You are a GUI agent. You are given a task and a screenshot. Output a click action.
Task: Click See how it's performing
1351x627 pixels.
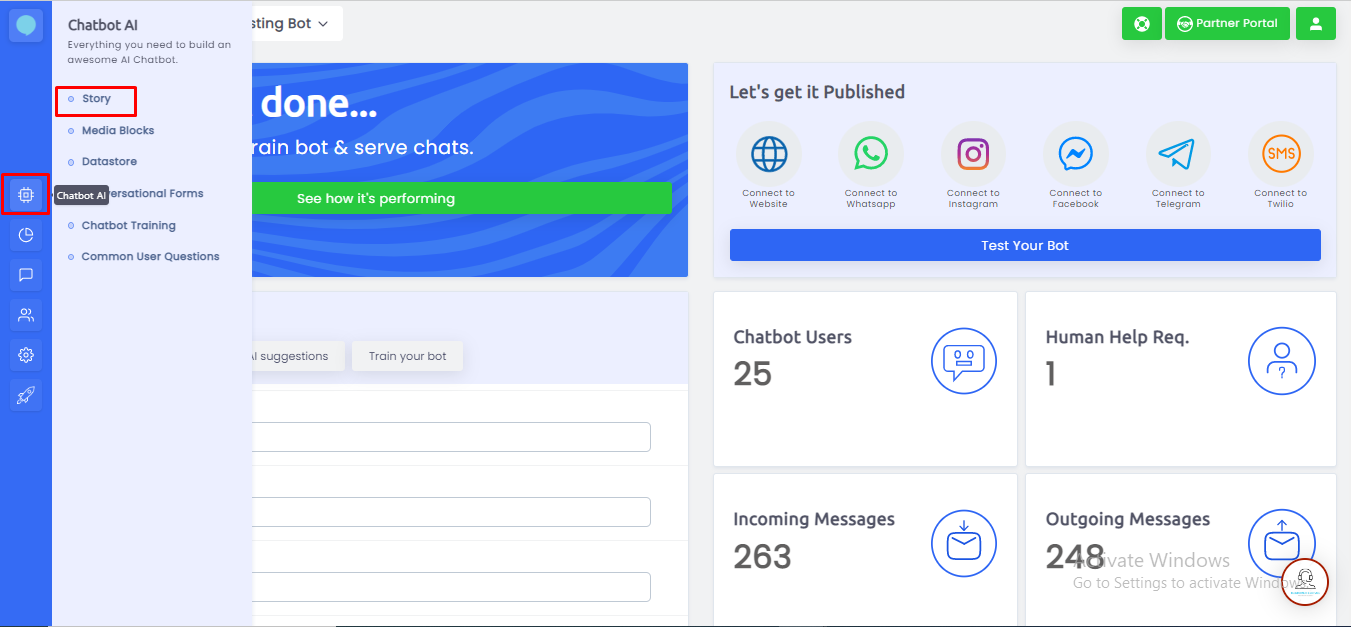tap(376, 198)
